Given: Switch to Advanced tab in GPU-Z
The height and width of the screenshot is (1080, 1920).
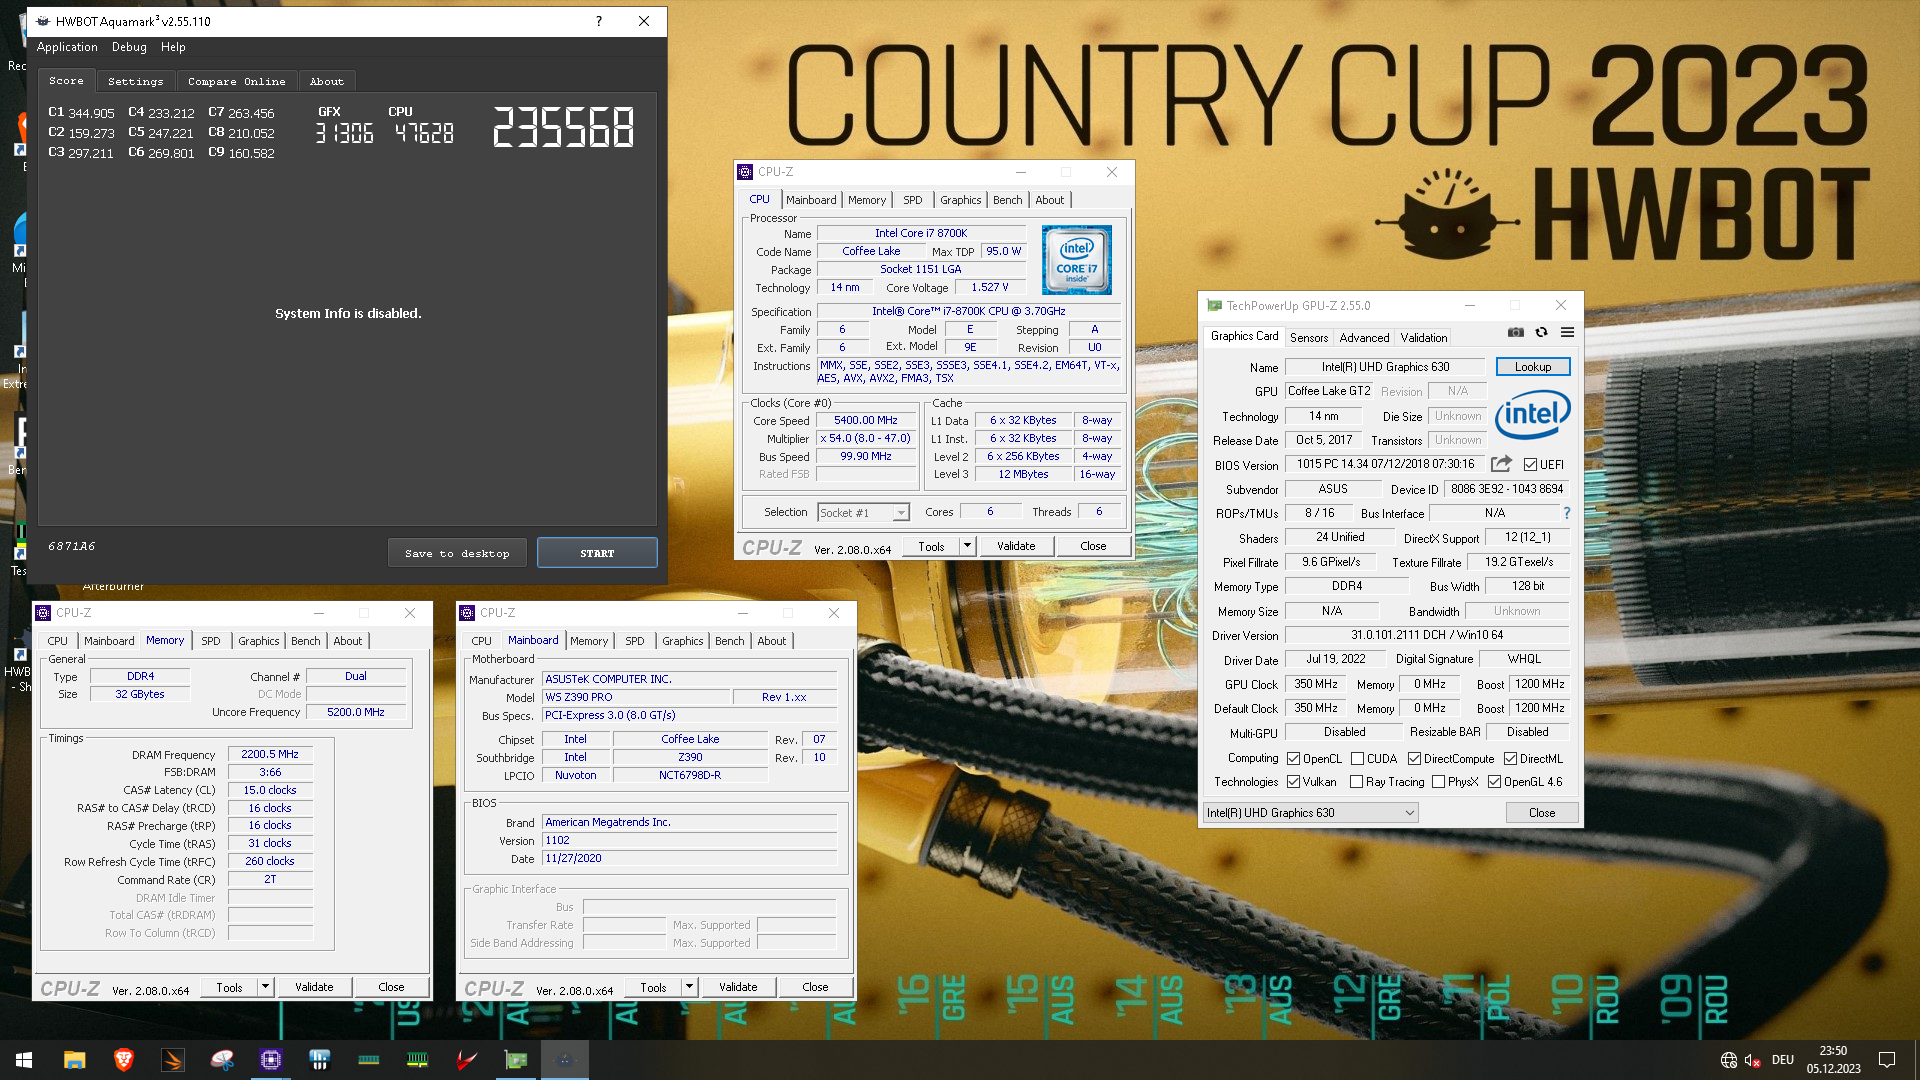Looking at the screenshot, I should [x=1364, y=338].
